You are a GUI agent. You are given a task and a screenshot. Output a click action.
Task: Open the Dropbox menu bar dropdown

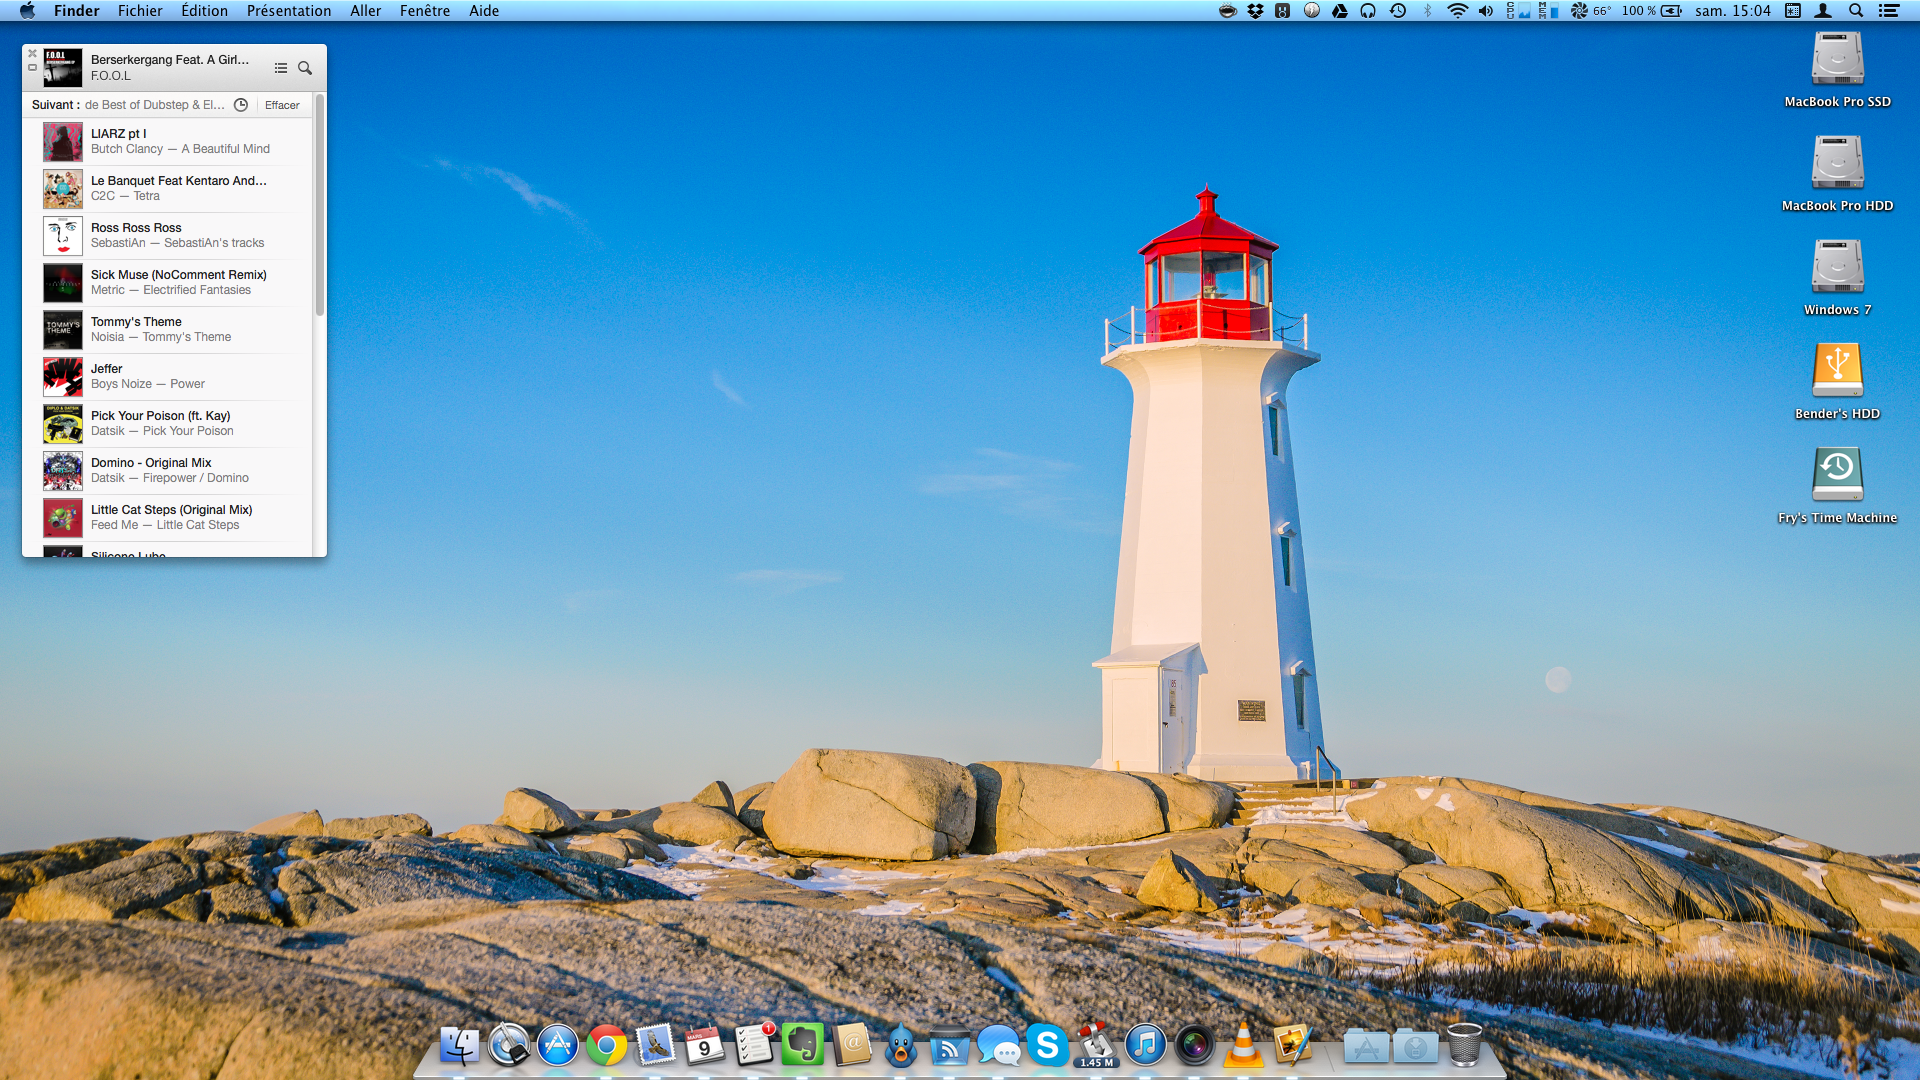click(1255, 11)
